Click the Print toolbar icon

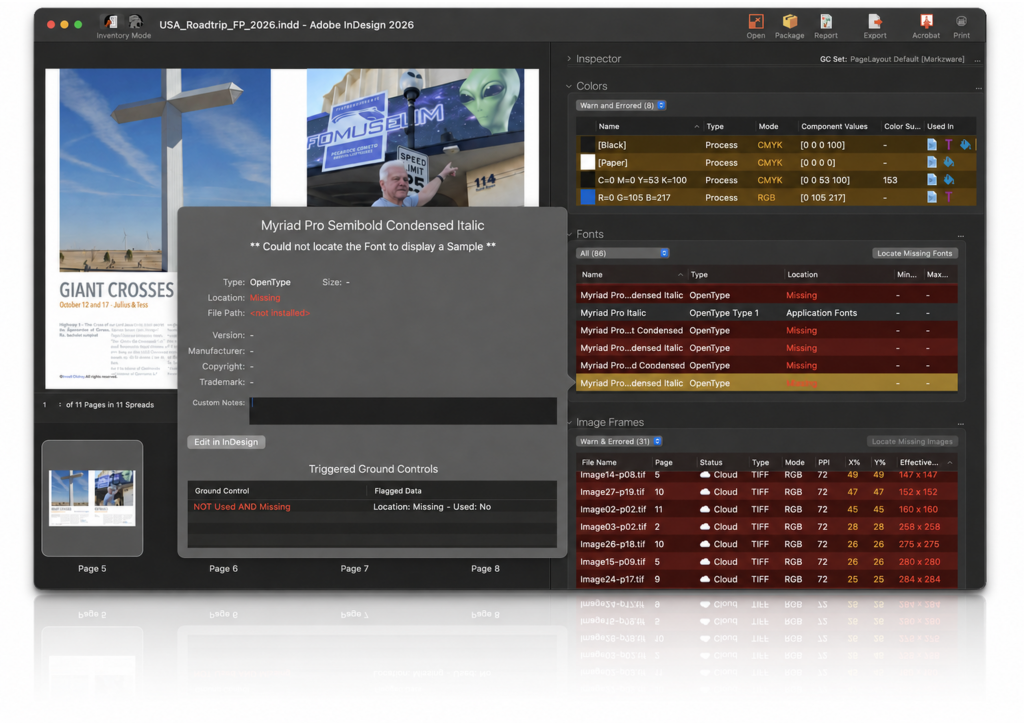[x=961, y=27]
